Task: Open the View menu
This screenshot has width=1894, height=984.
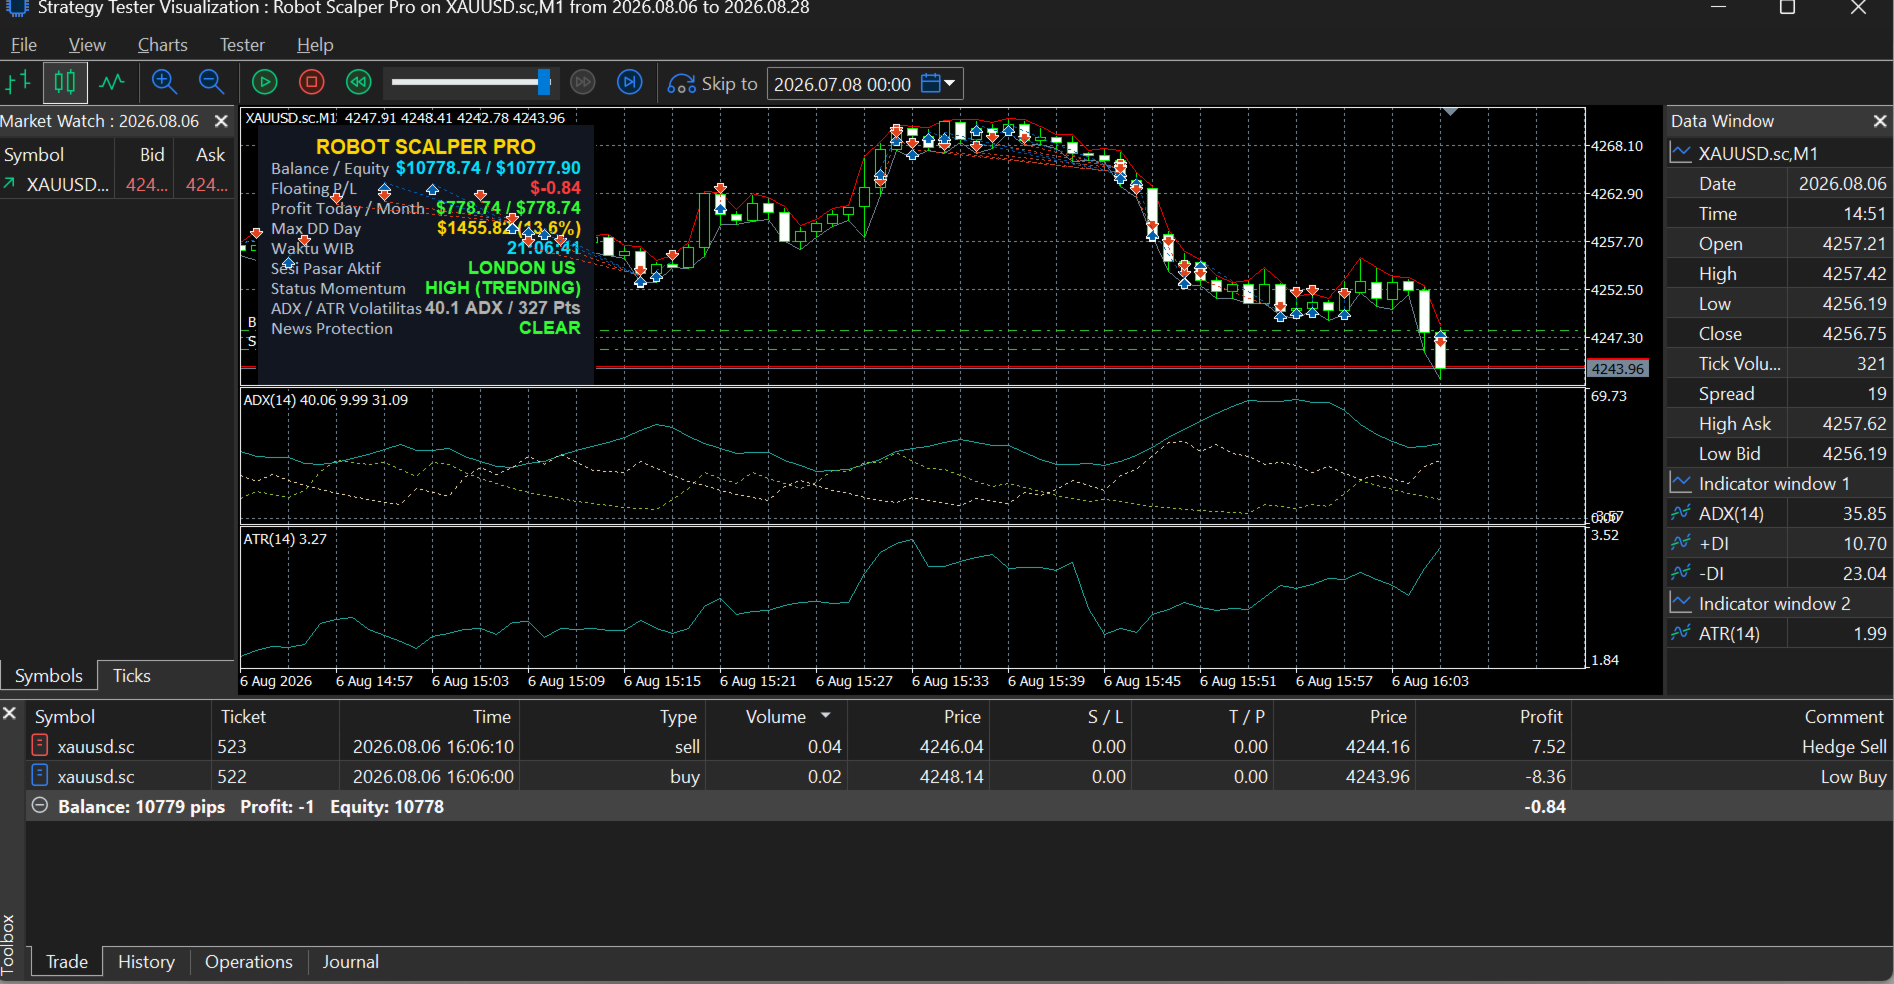Action: coord(87,45)
